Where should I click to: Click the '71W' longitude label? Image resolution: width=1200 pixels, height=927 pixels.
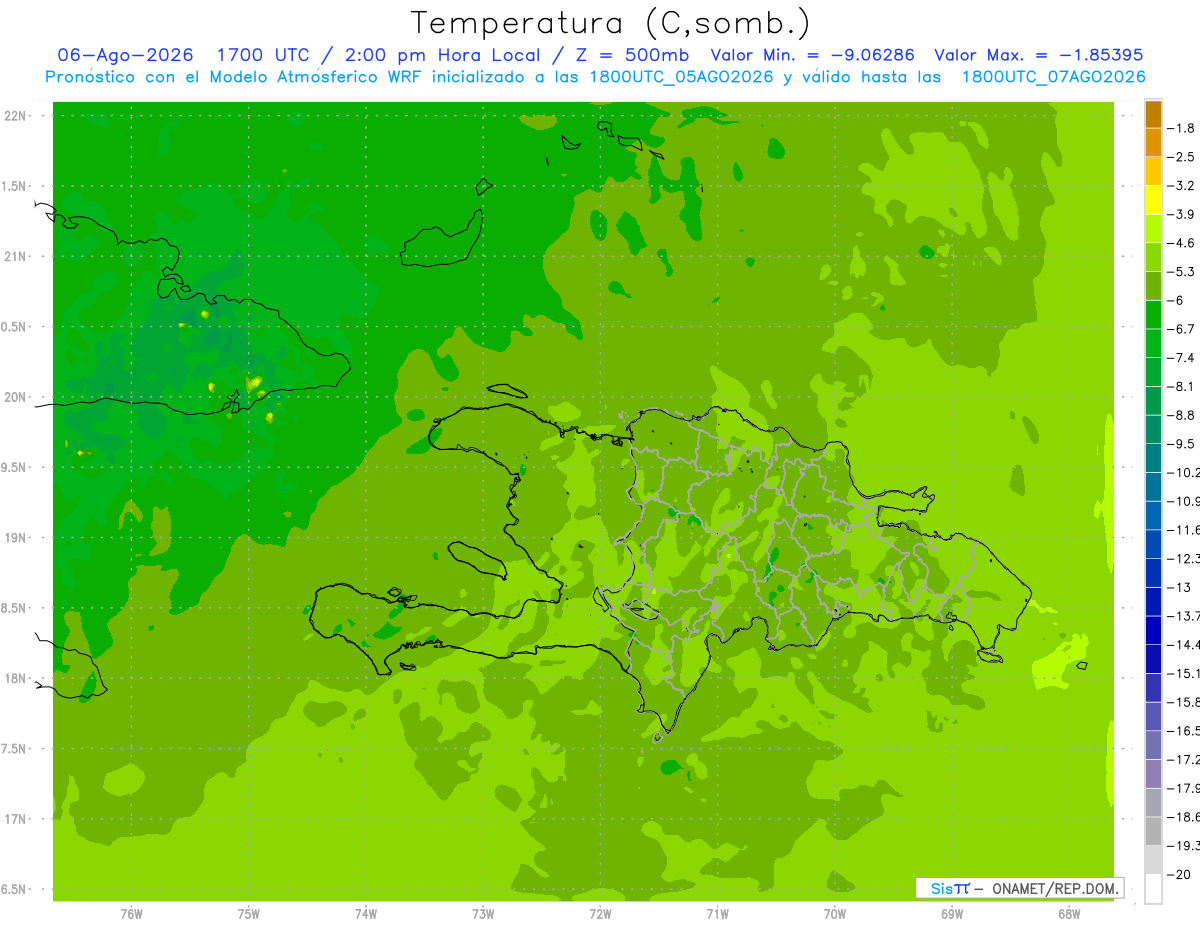[717, 914]
